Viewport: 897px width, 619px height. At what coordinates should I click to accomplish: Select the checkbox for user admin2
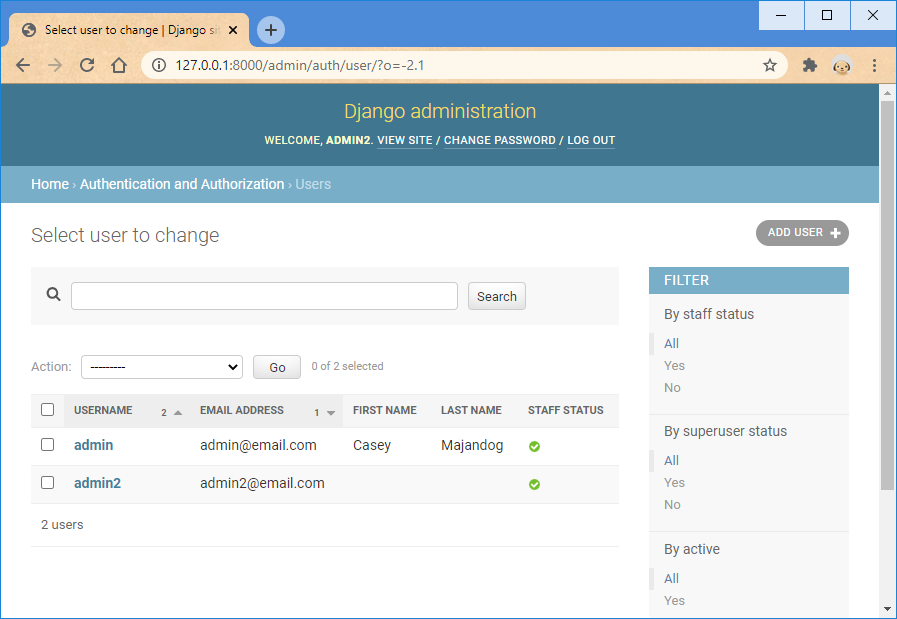click(47, 482)
